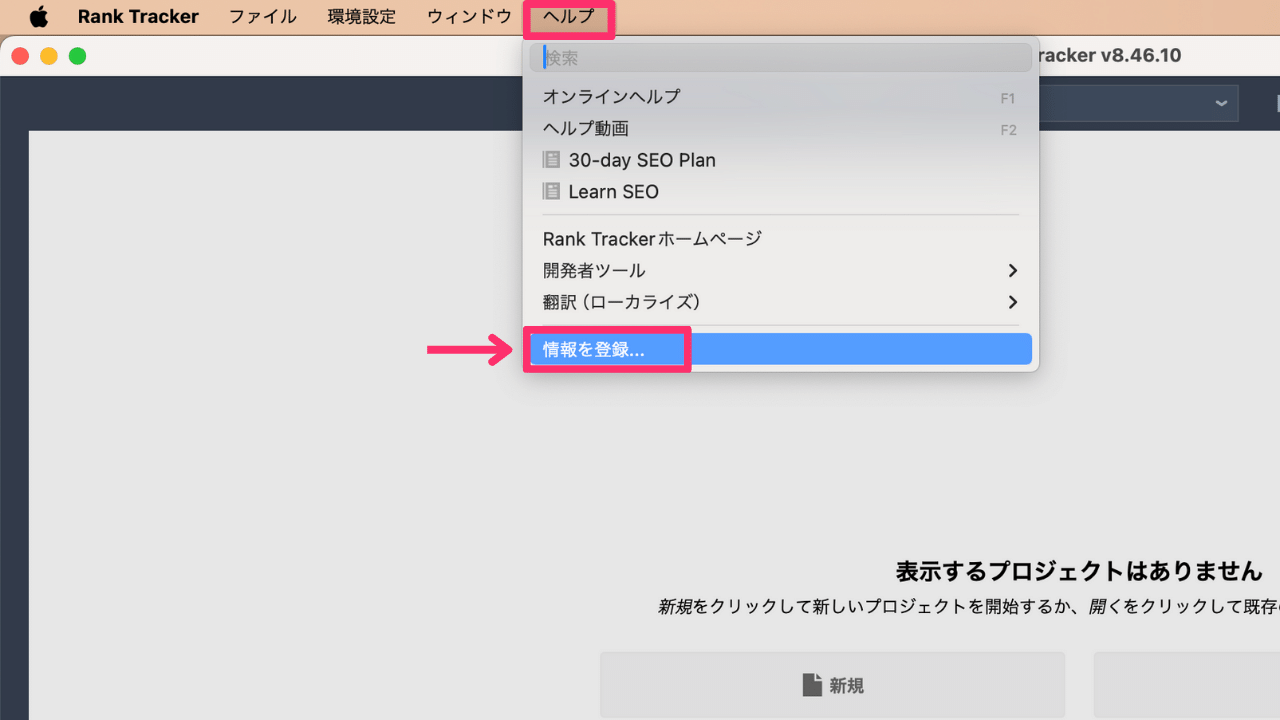Select ヘルプ動画 menu entry
The width and height of the screenshot is (1280, 720).
[780, 129]
